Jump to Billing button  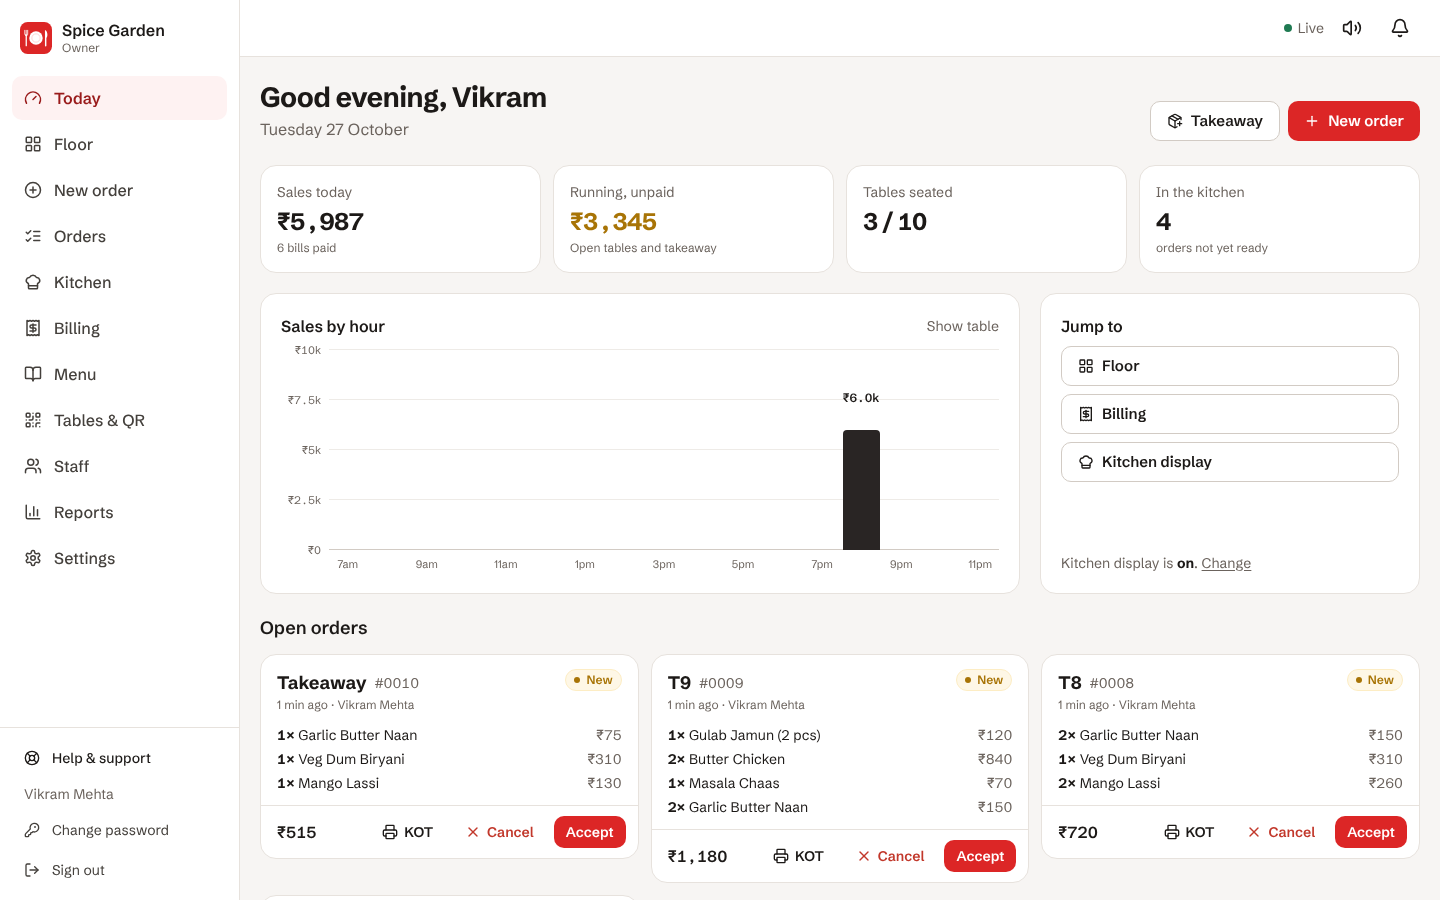click(1230, 414)
